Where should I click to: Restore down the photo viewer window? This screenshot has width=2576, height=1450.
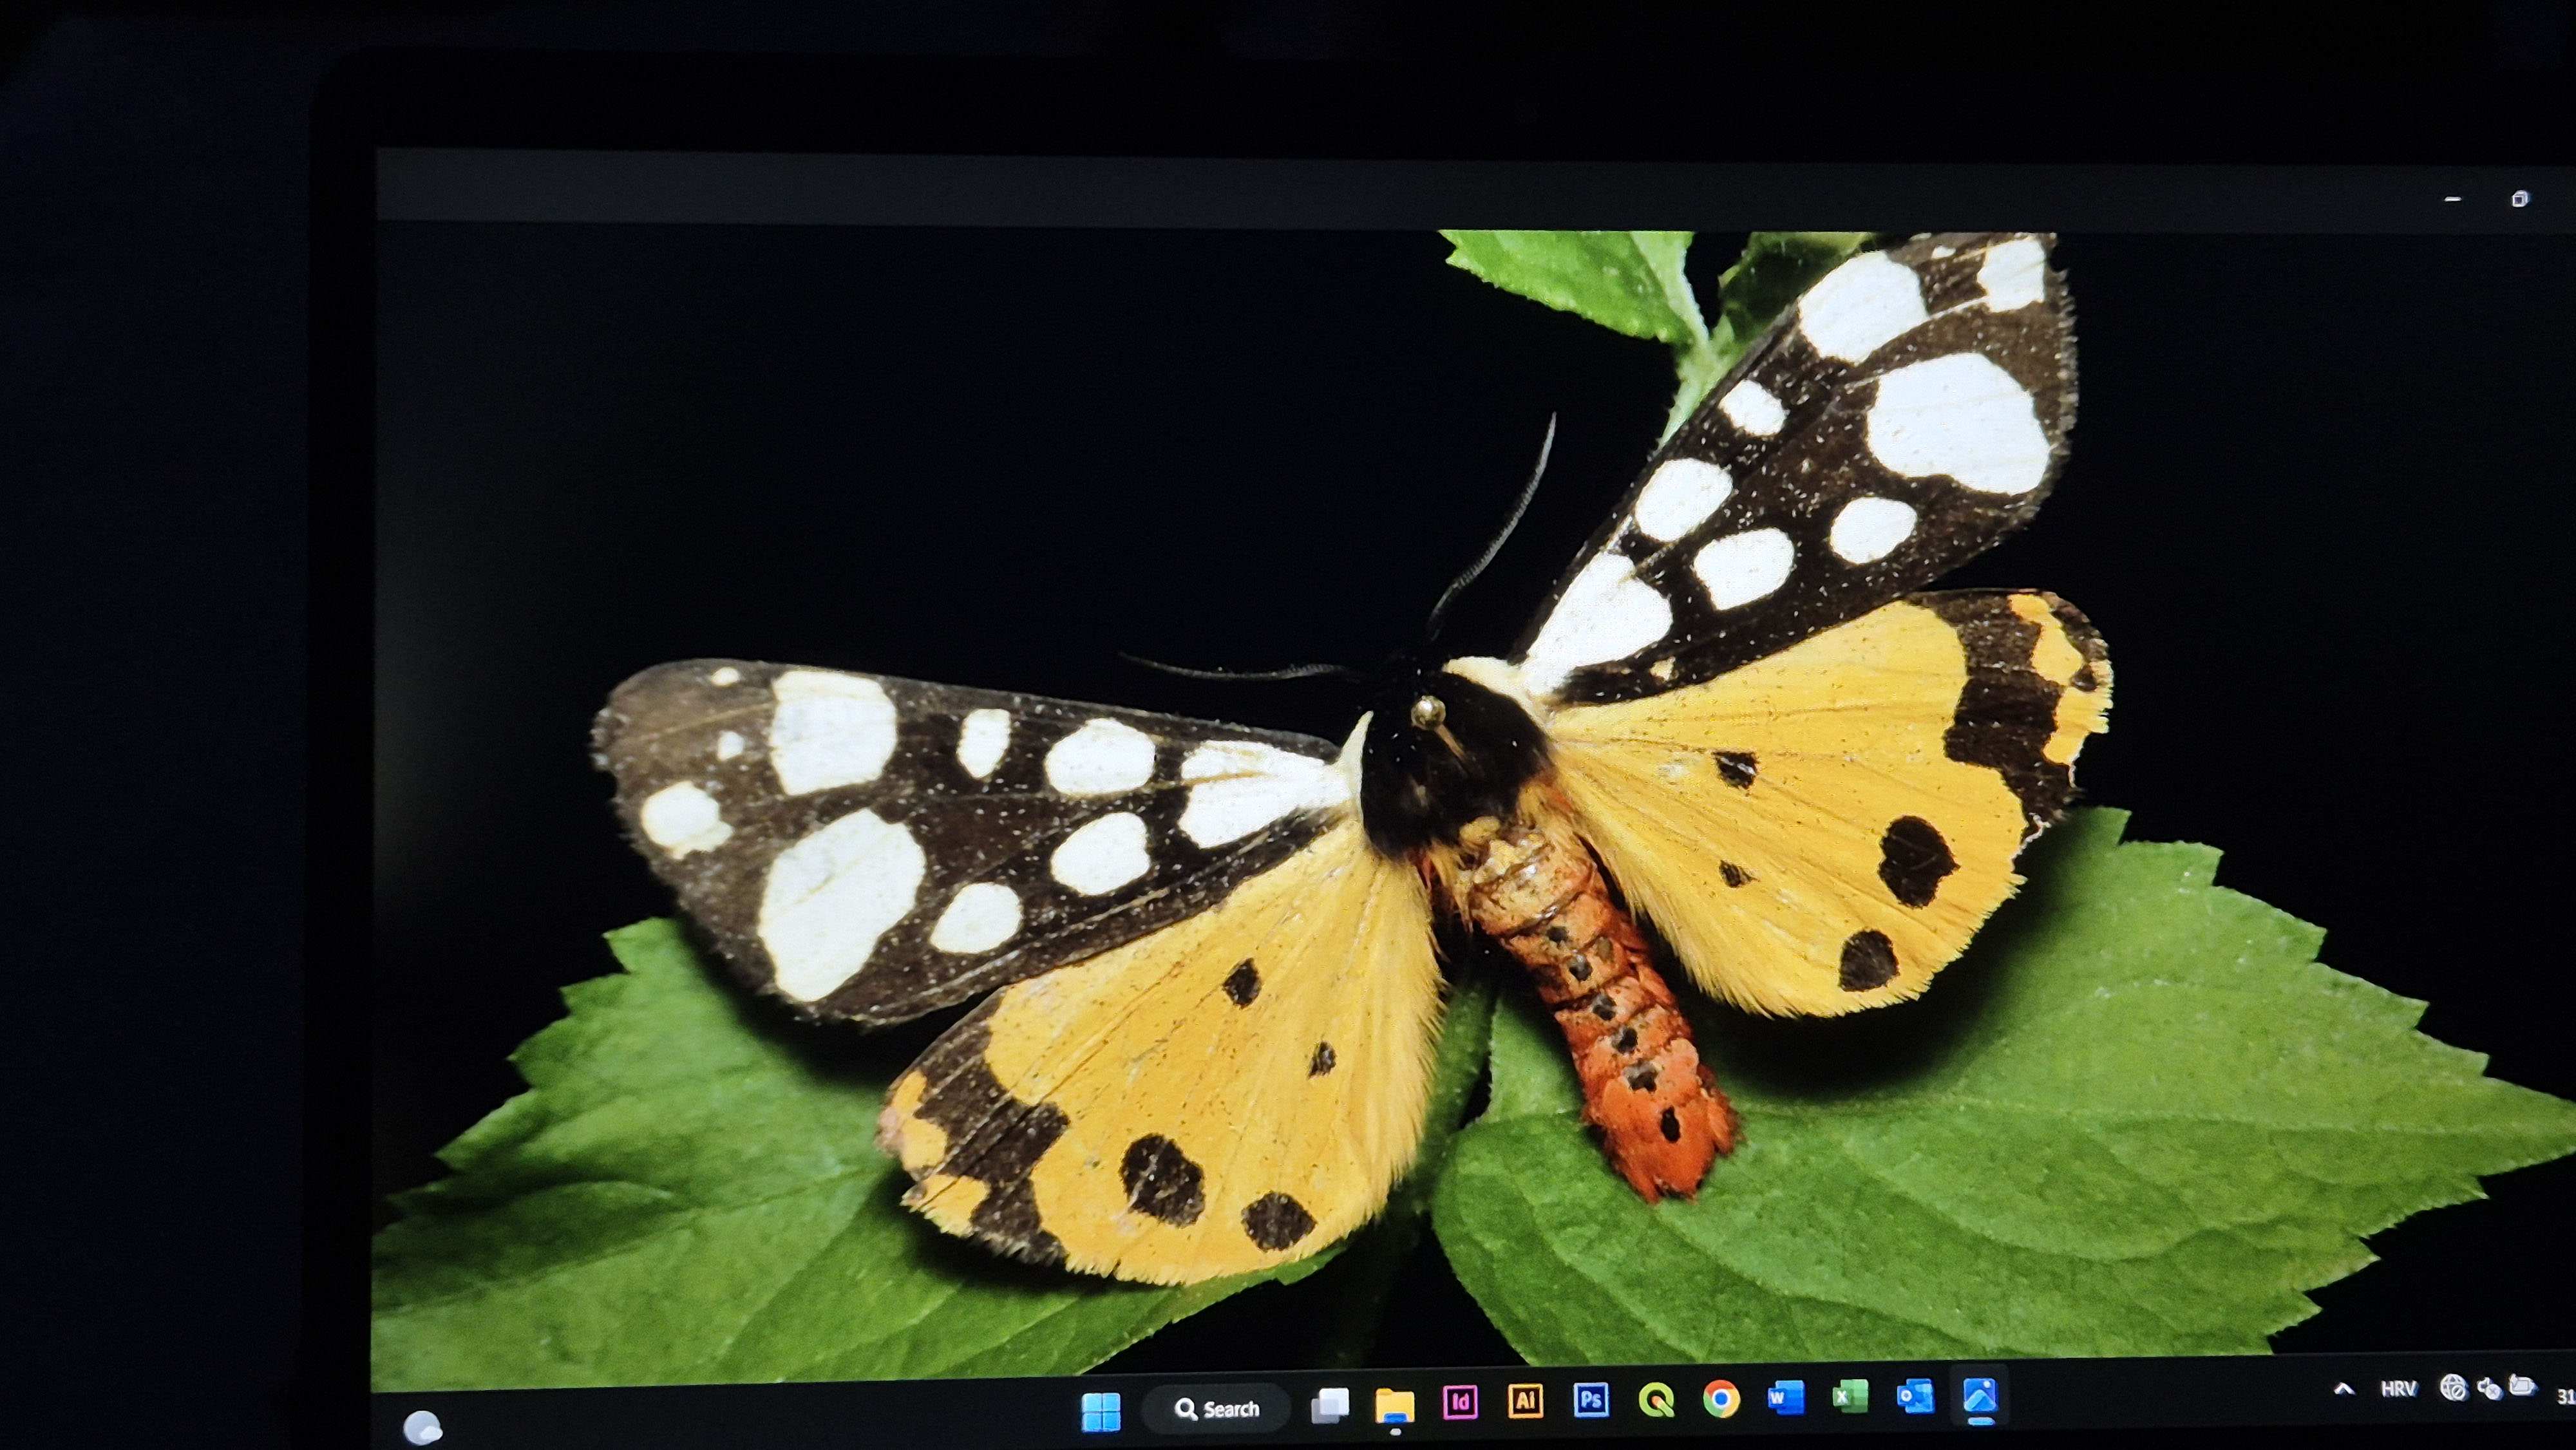point(2519,199)
